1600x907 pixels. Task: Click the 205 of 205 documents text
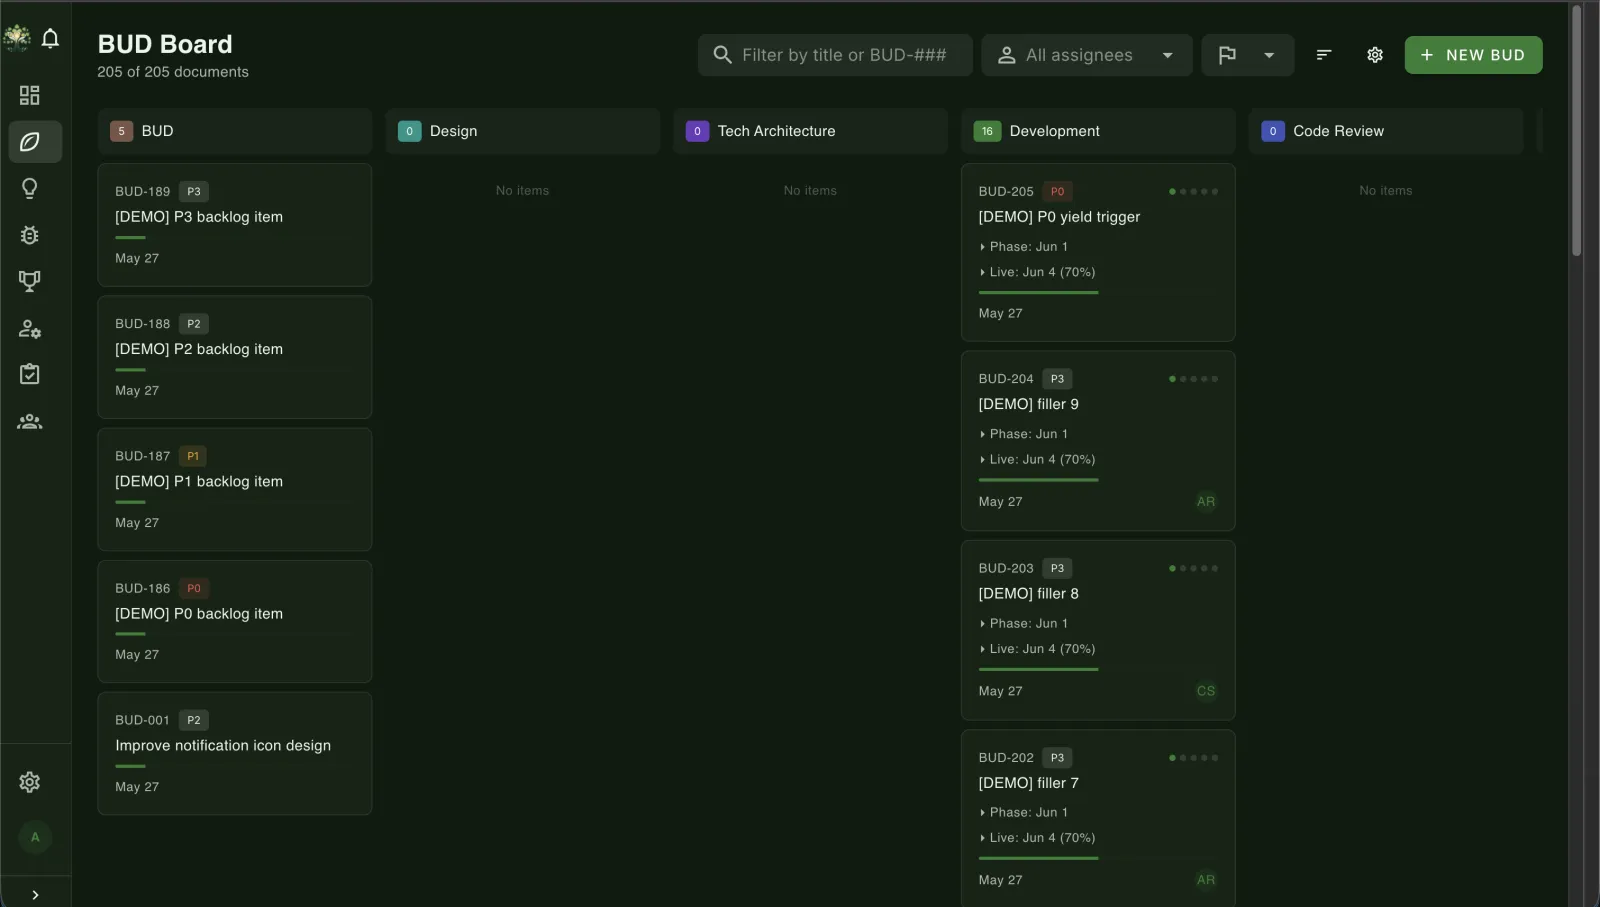(173, 72)
